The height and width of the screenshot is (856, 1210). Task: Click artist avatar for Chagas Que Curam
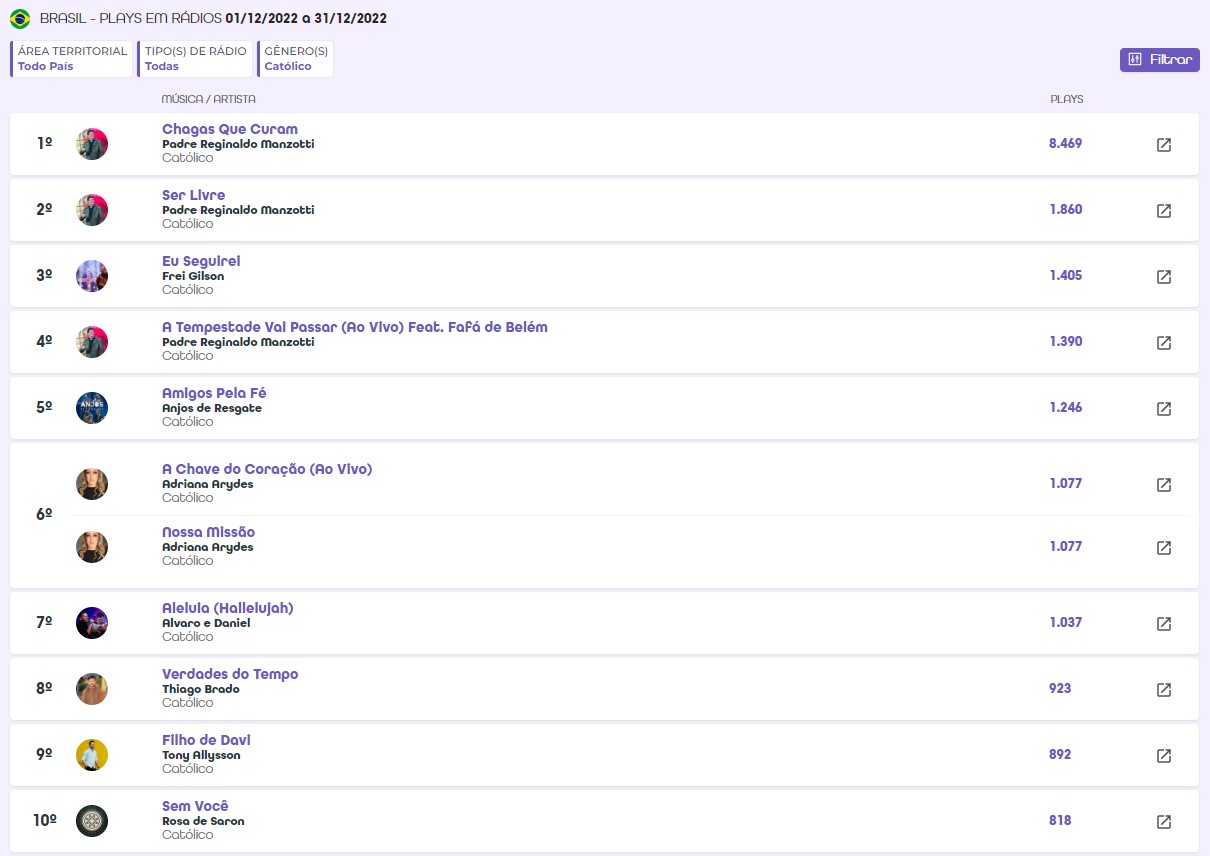[92, 144]
